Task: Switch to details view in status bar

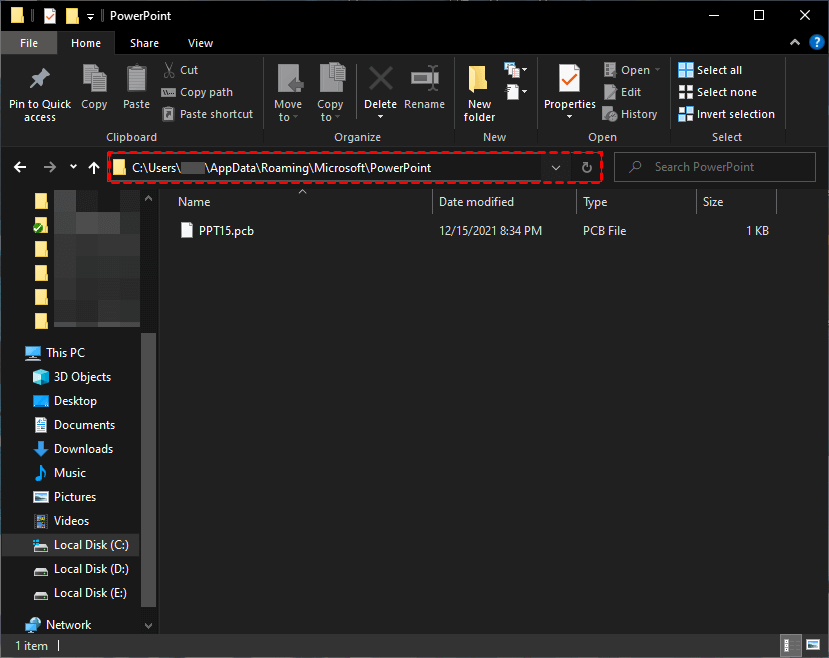Action: pyautogui.click(x=790, y=646)
